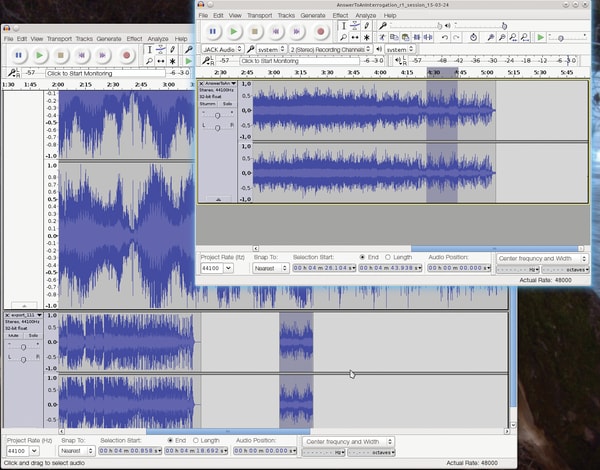The height and width of the screenshot is (470, 600).
Task: Click the Play-at-Speed green arrow
Action: 540,37
